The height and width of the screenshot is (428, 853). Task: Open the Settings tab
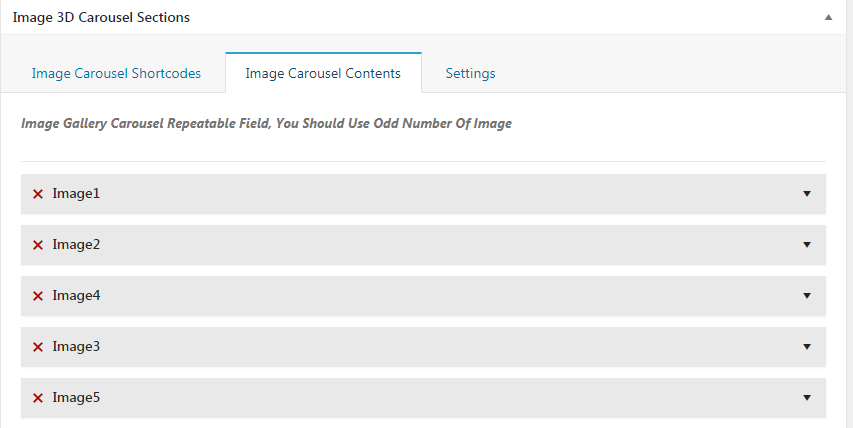point(470,73)
